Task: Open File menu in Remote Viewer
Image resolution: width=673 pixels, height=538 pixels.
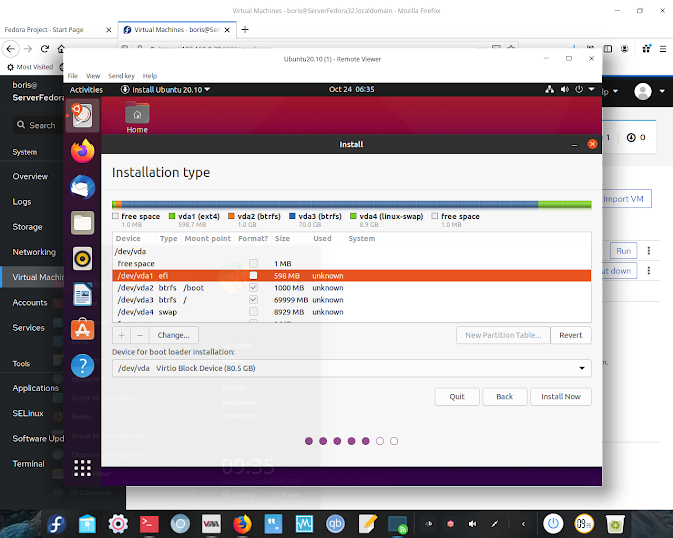Action: 73,76
